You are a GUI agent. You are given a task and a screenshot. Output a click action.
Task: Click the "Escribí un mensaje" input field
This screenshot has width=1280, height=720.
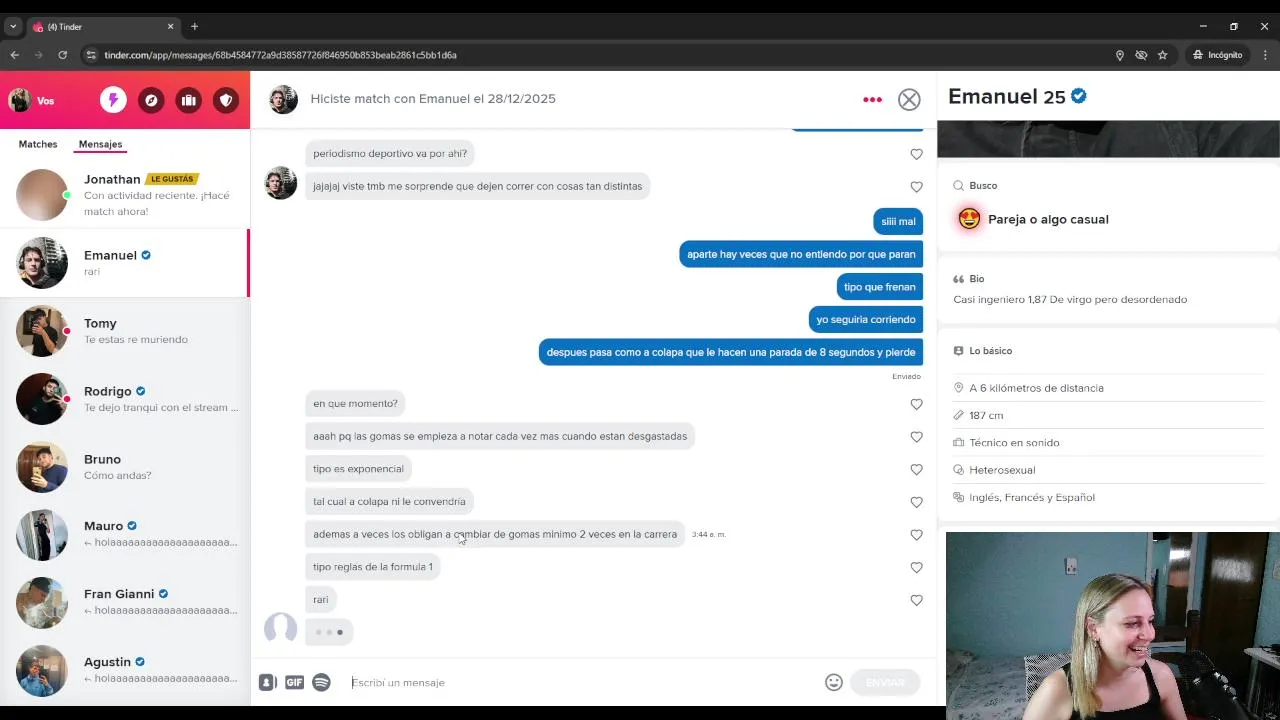pyautogui.click(x=583, y=682)
